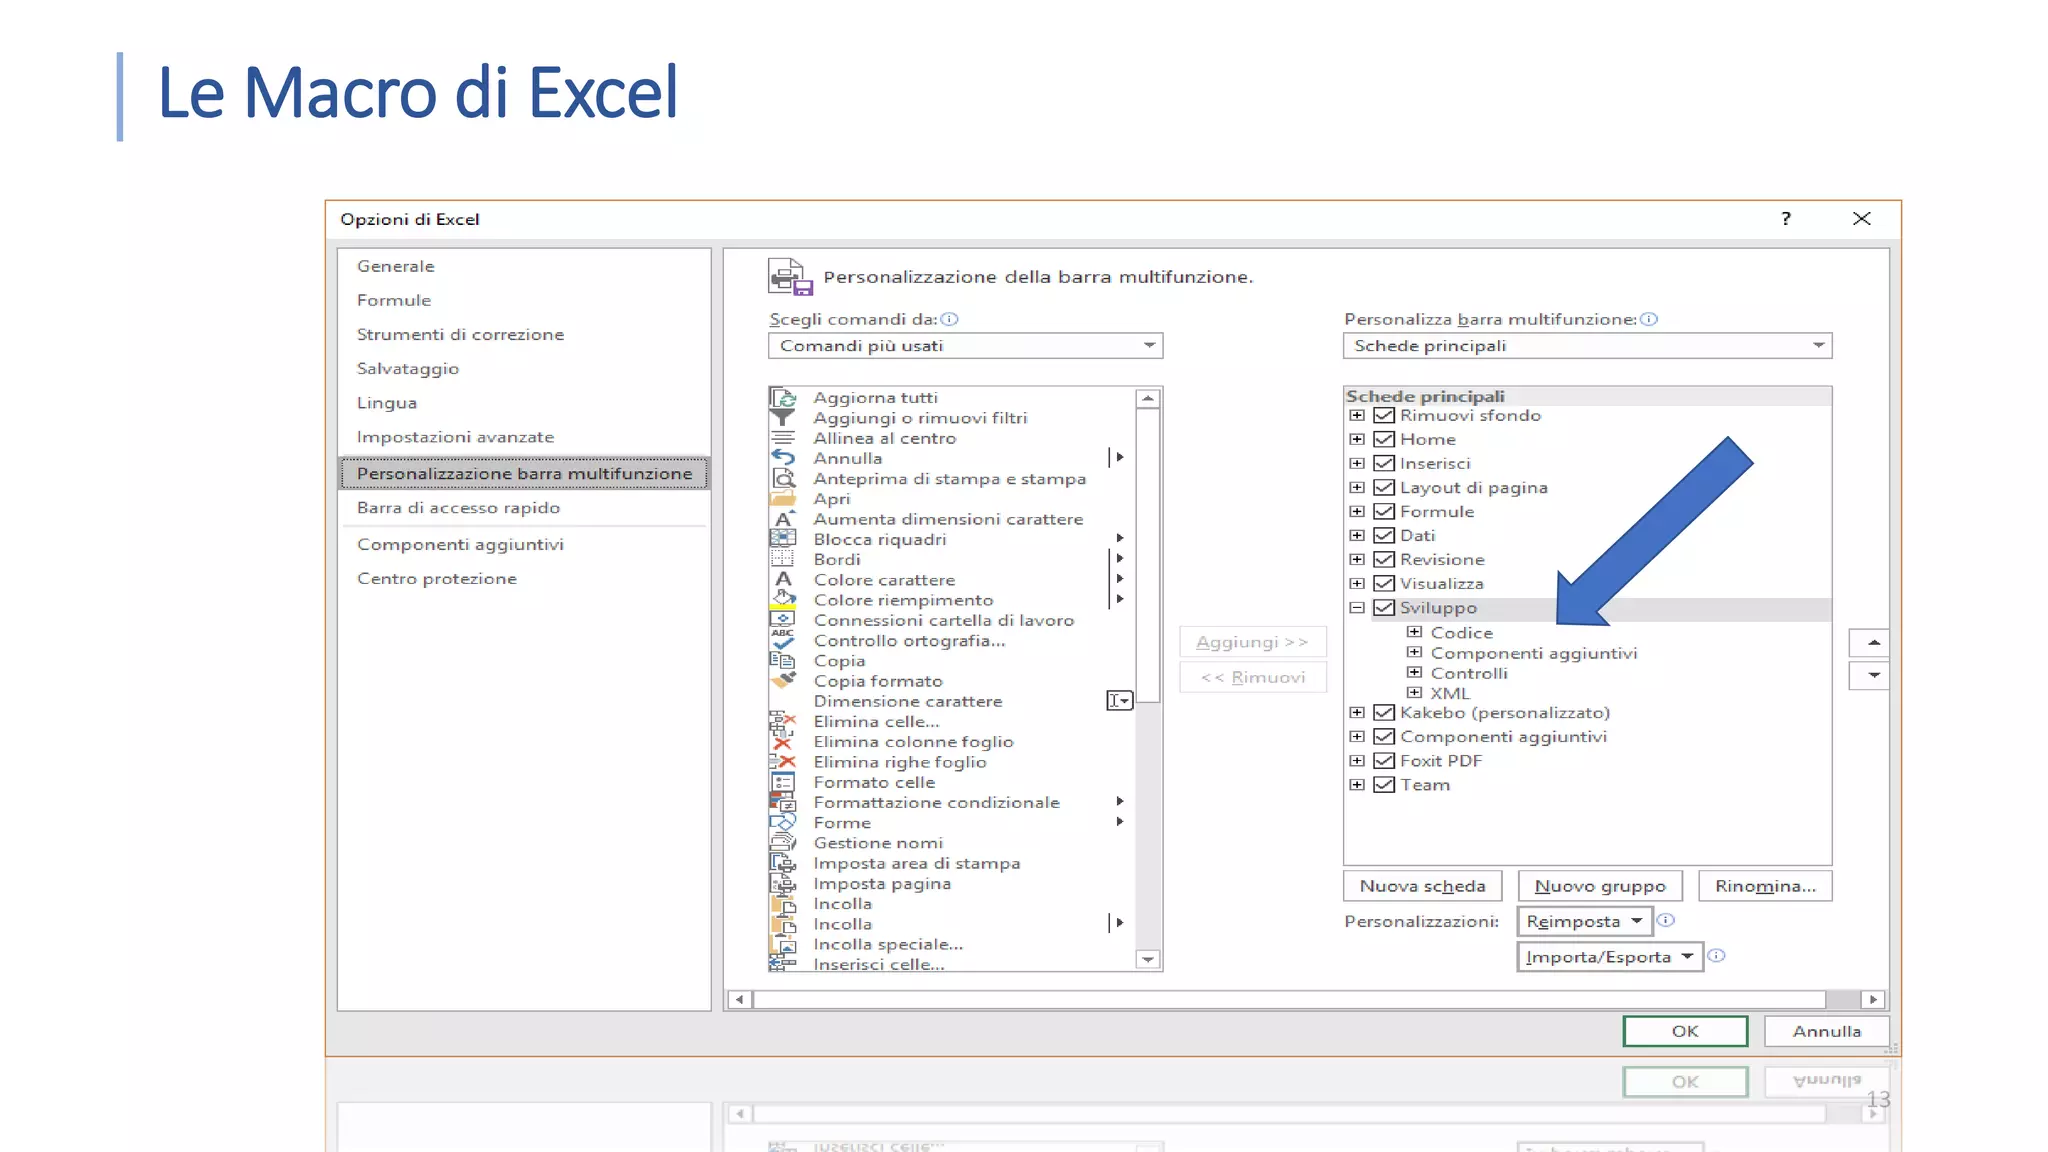Screen dimensions: 2048x1152
Task: Expand the Controlli group node
Action: pos(1414,673)
